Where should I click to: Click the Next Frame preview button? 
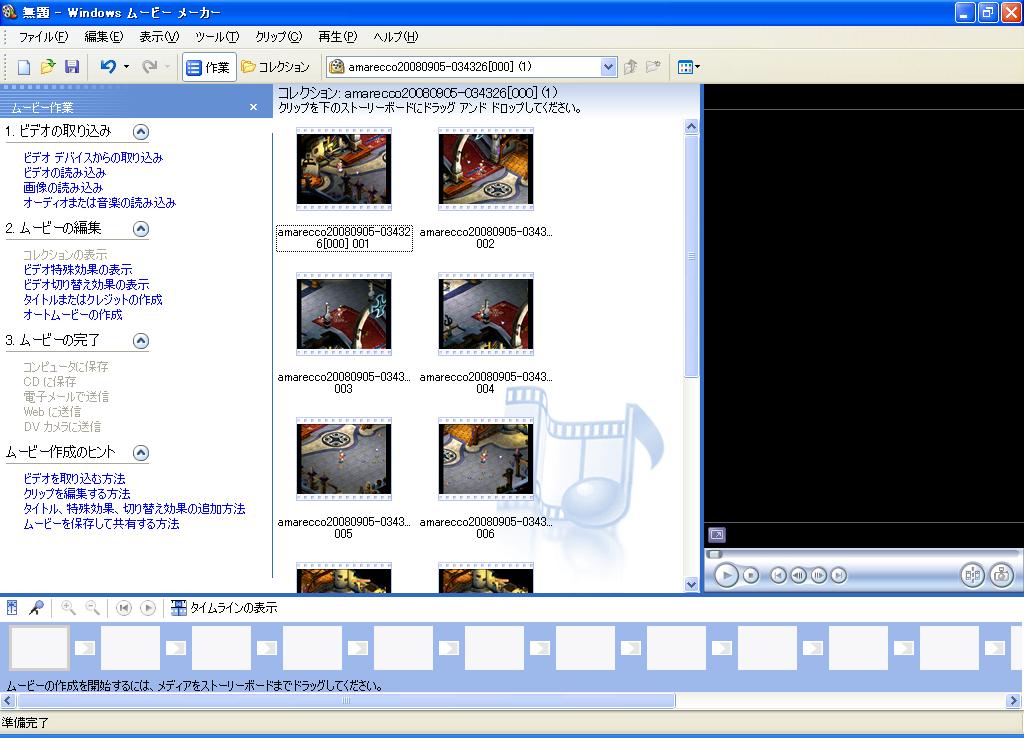(818, 575)
